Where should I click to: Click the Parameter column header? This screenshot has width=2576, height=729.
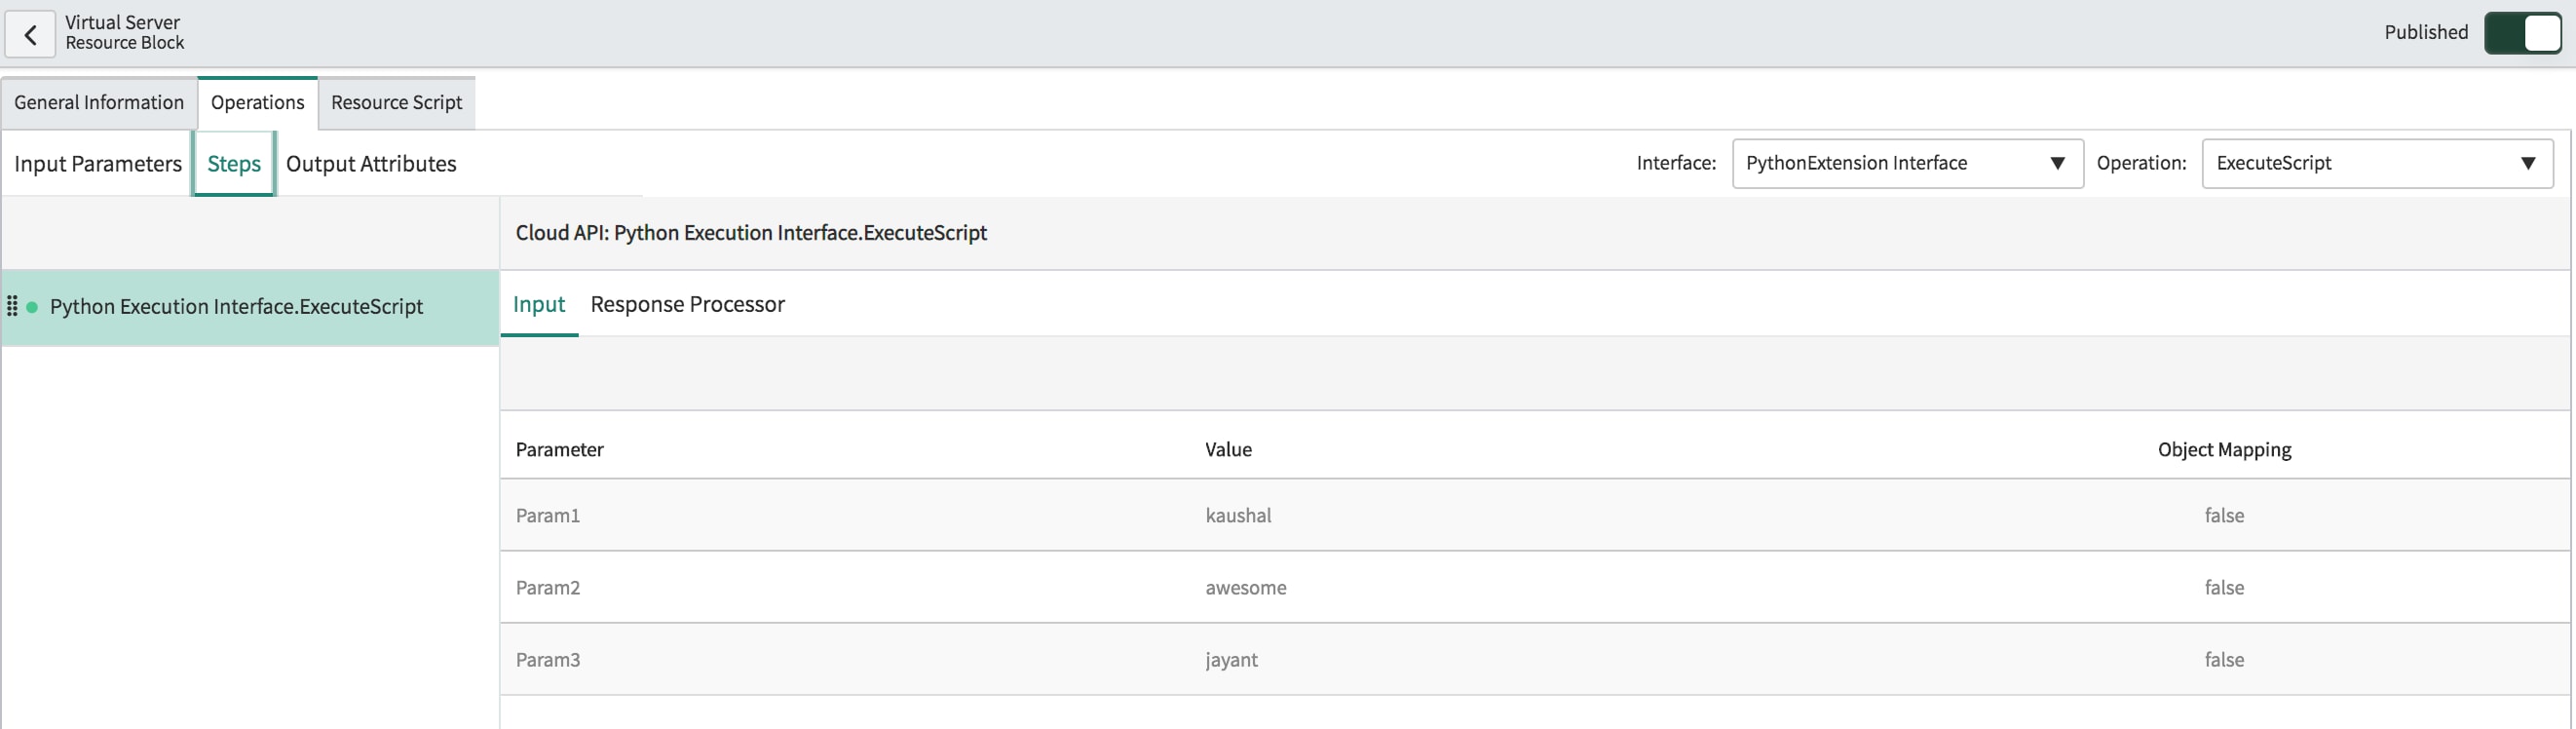pos(559,450)
